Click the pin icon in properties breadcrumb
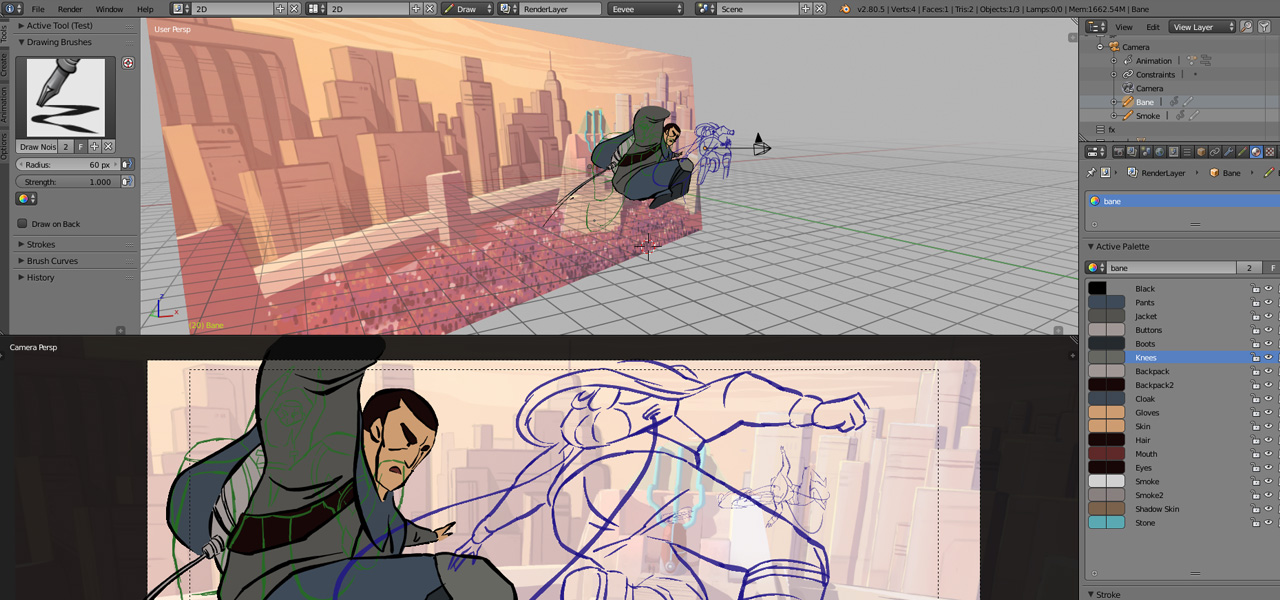The width and height of the screenshot is (1280, 600). coord(1090,173)
